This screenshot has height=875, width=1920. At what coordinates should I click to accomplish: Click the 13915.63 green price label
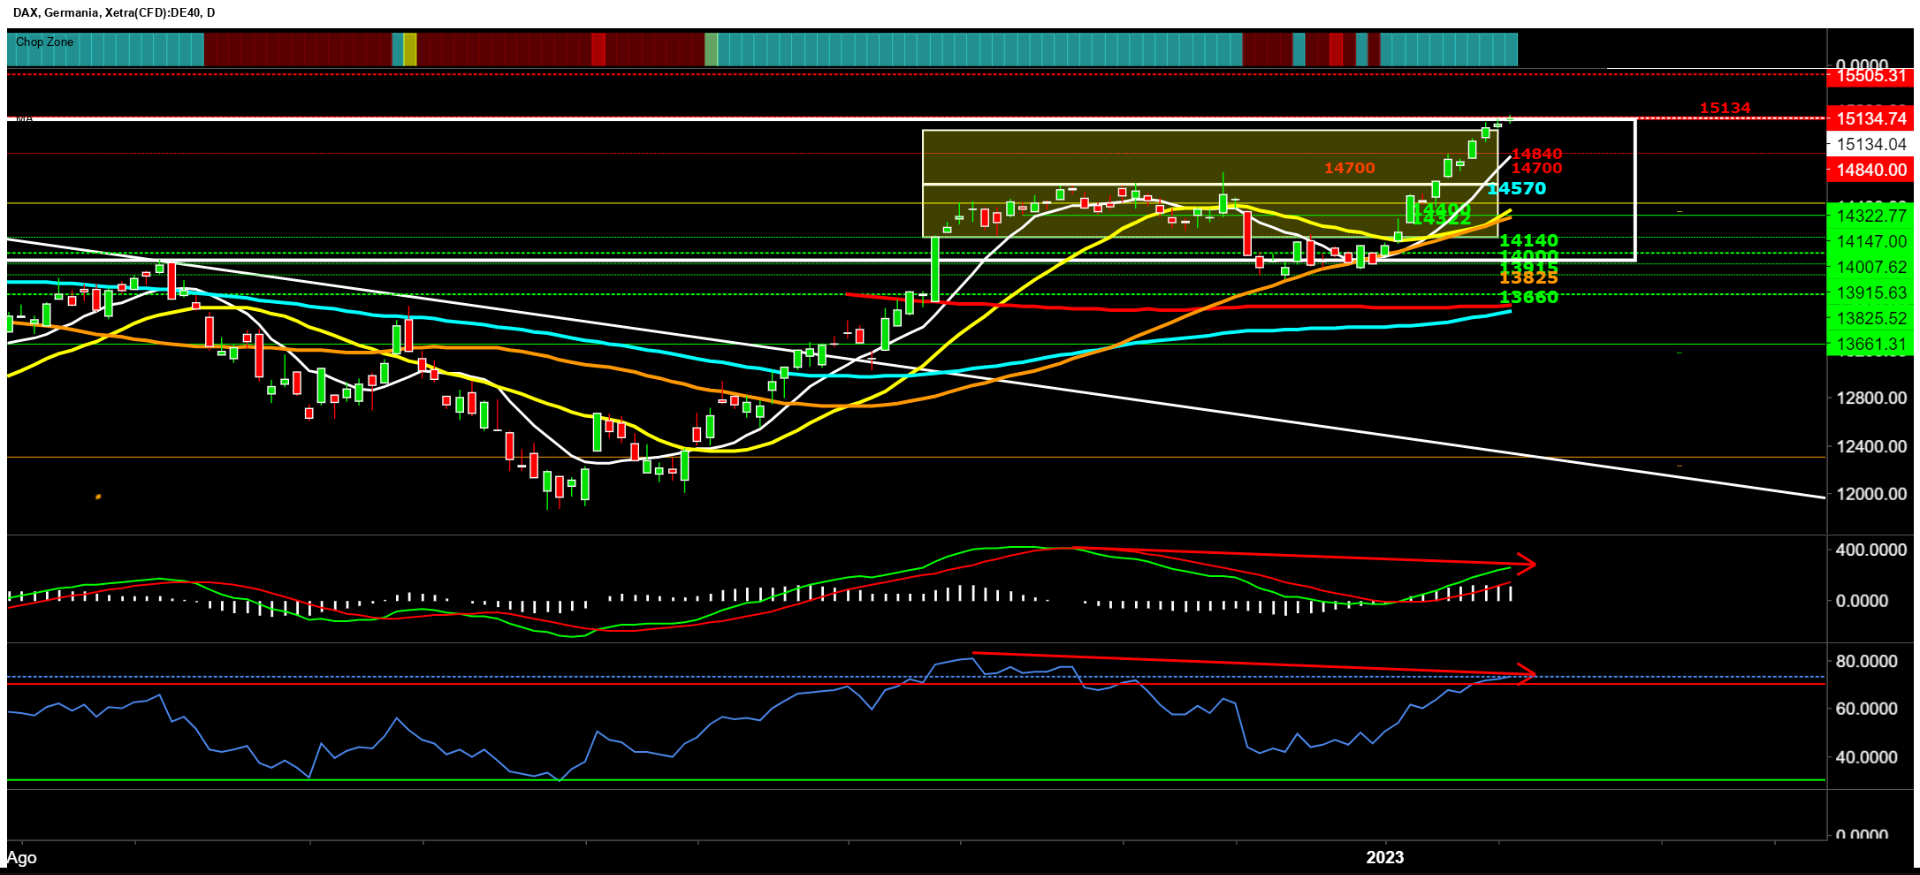point(1870,293)
